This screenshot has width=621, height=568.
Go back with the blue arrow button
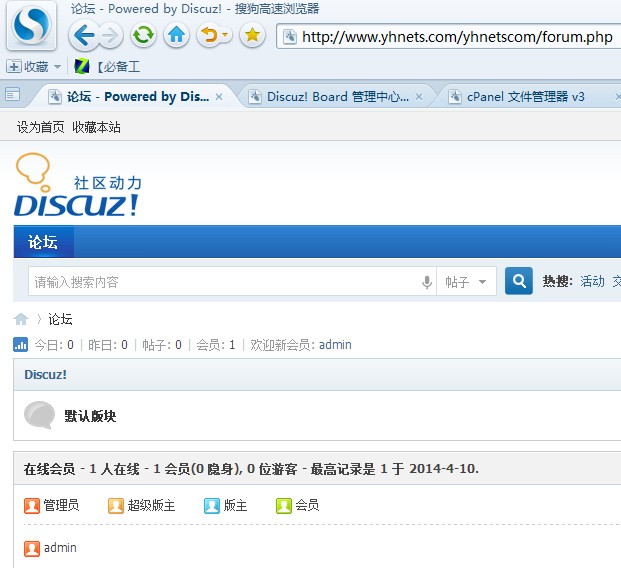tap(84, 36)
